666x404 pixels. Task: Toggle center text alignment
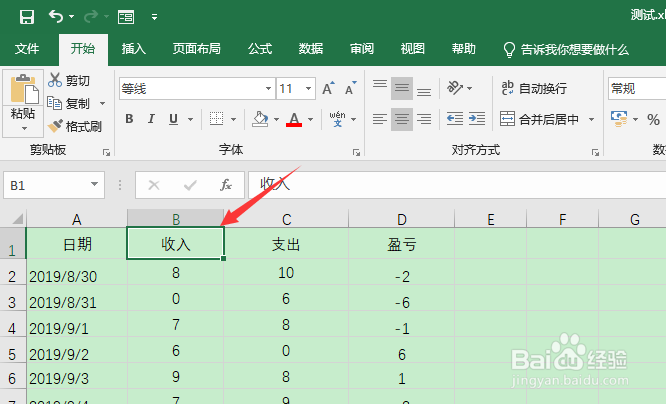pyautogui.click(x=402, y=119)
